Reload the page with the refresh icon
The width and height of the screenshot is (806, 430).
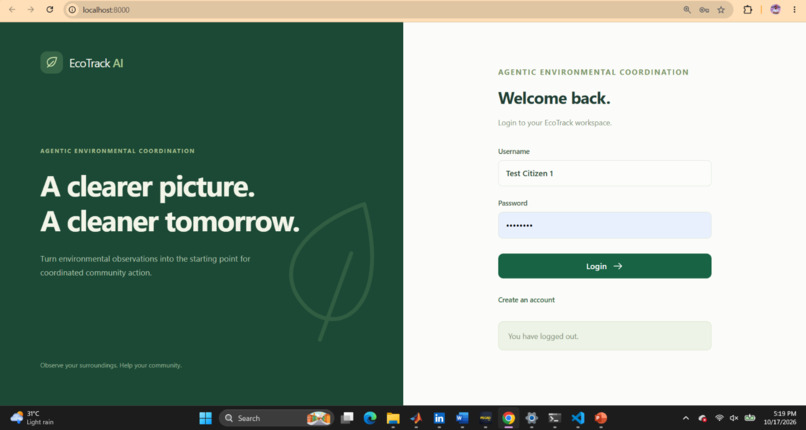click(x=49, y=10)
